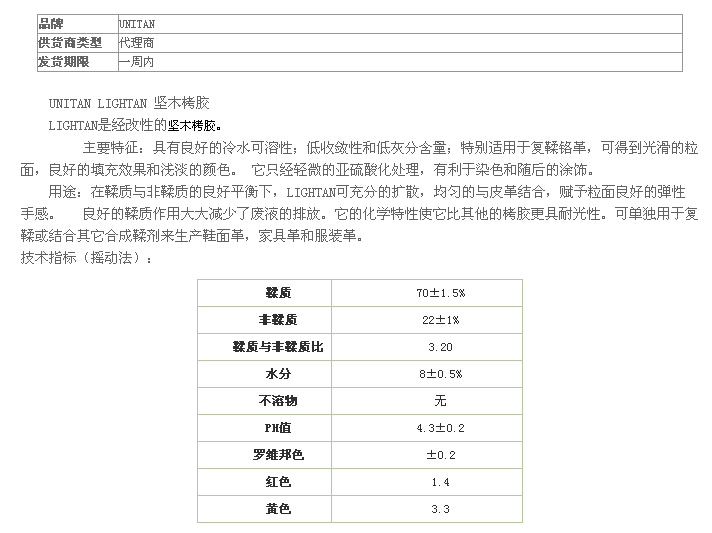This screenshot has width=712, height=533.
Task: Click the 技术指标（摇动法）heading text
Action: (x=88, y=258)
